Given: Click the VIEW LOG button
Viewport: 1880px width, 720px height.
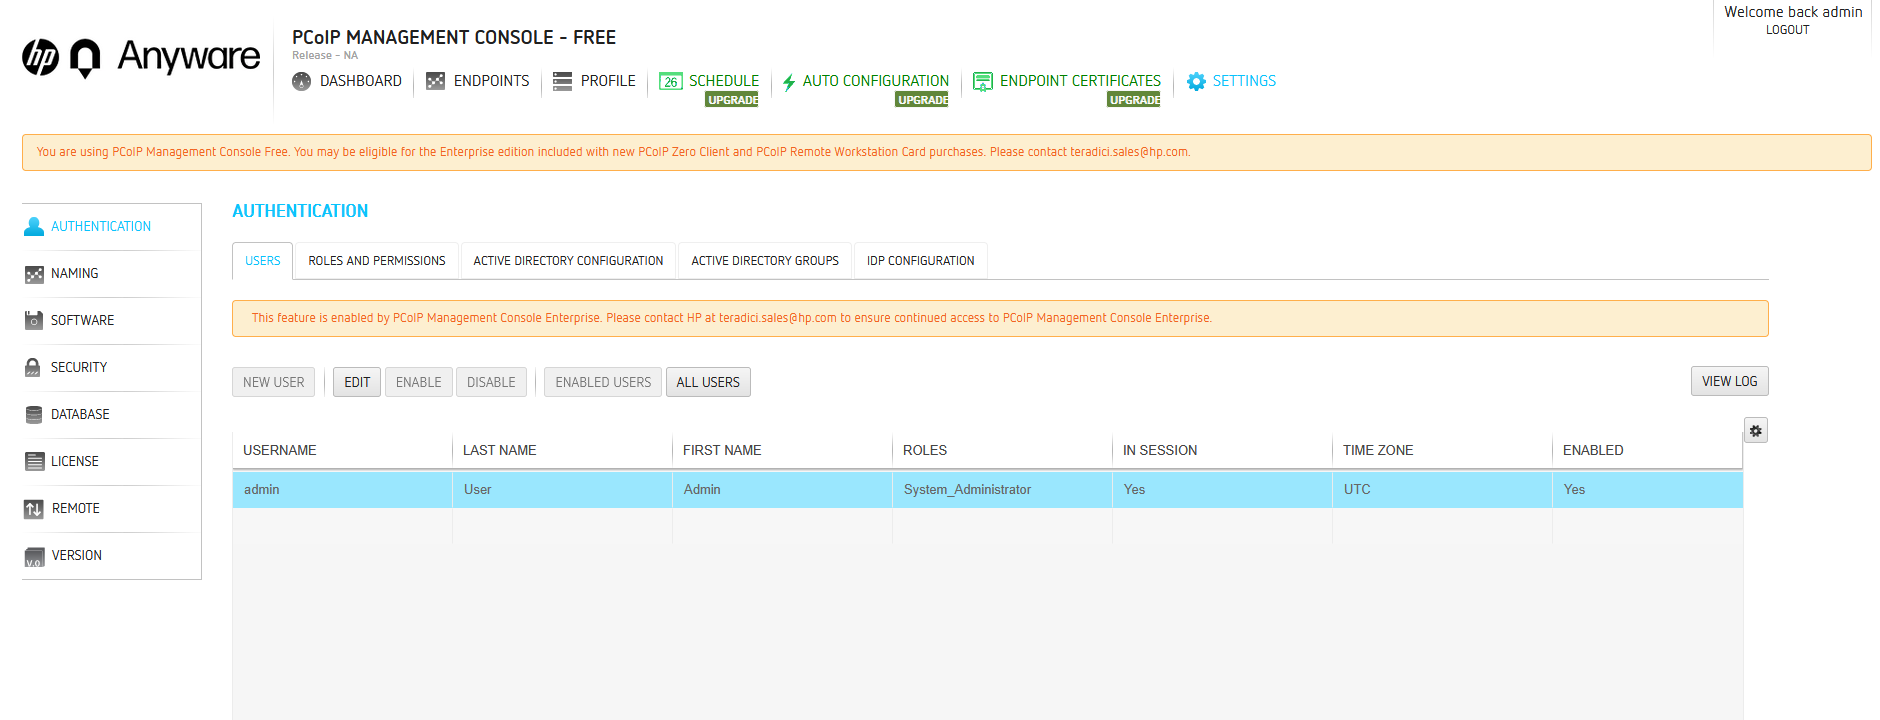Looking at the screenshot, I should (x=1730, y=381).
